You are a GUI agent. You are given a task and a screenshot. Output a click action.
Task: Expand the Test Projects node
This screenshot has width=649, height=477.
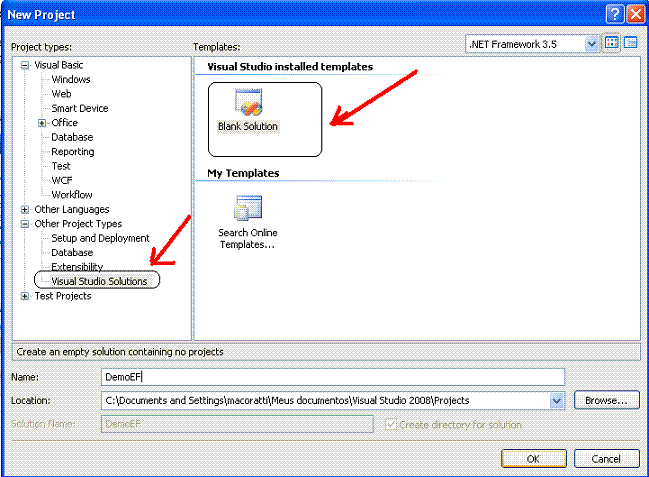pyautogui.click(x=25, y=296)
